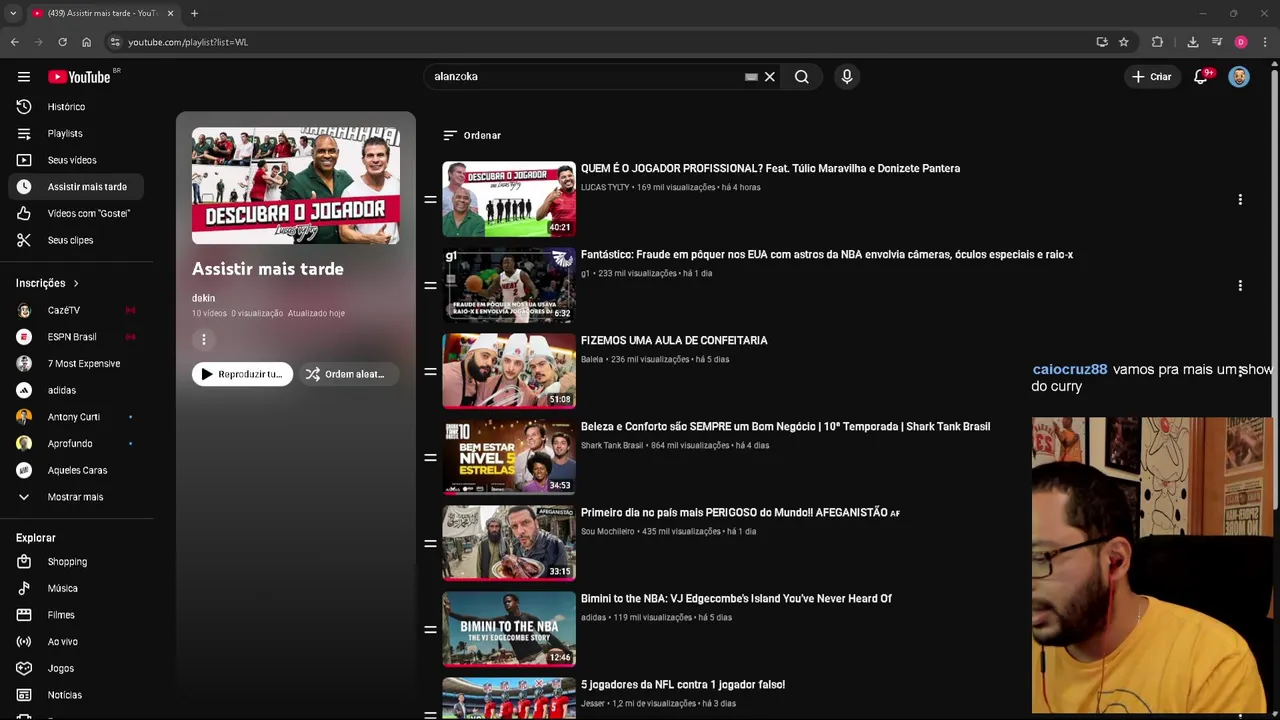Click Reproduzir tudo play button

243,374
